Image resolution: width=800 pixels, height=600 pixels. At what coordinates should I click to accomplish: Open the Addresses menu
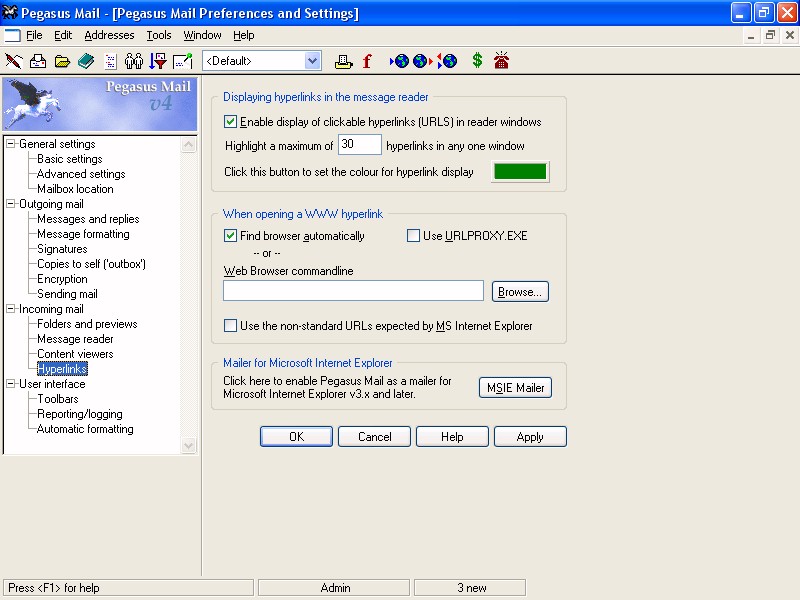109,35
